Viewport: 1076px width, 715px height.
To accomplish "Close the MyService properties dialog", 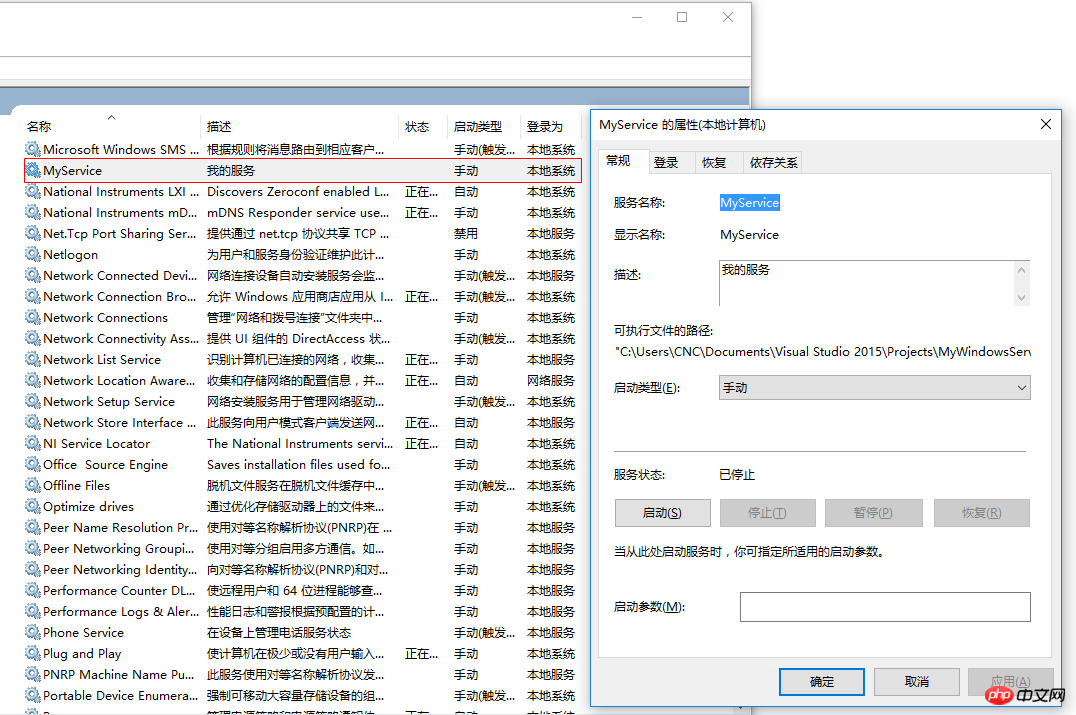I will (x=1045, y=124).
